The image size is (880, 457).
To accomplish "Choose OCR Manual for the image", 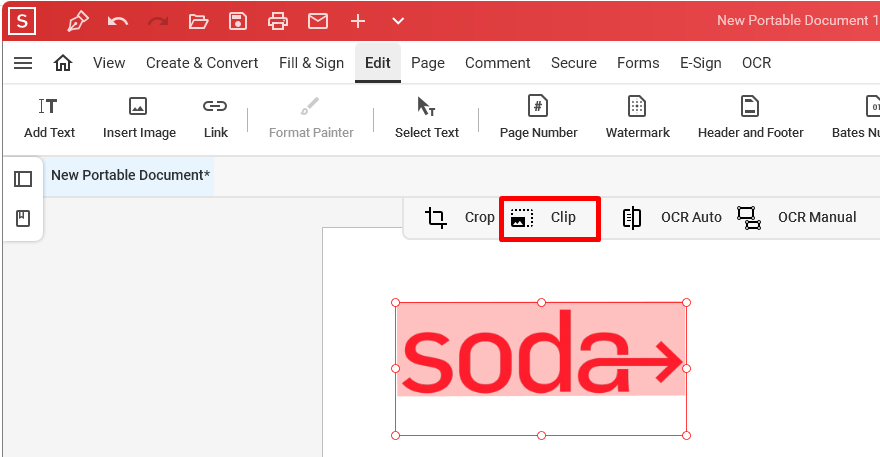I will tap(796, 218).
